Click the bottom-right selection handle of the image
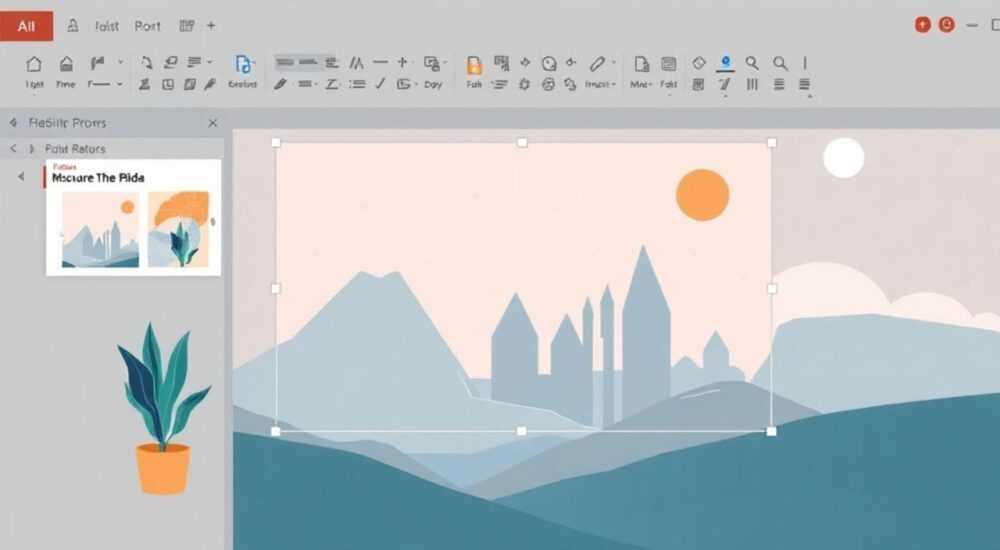 (771, 431)
